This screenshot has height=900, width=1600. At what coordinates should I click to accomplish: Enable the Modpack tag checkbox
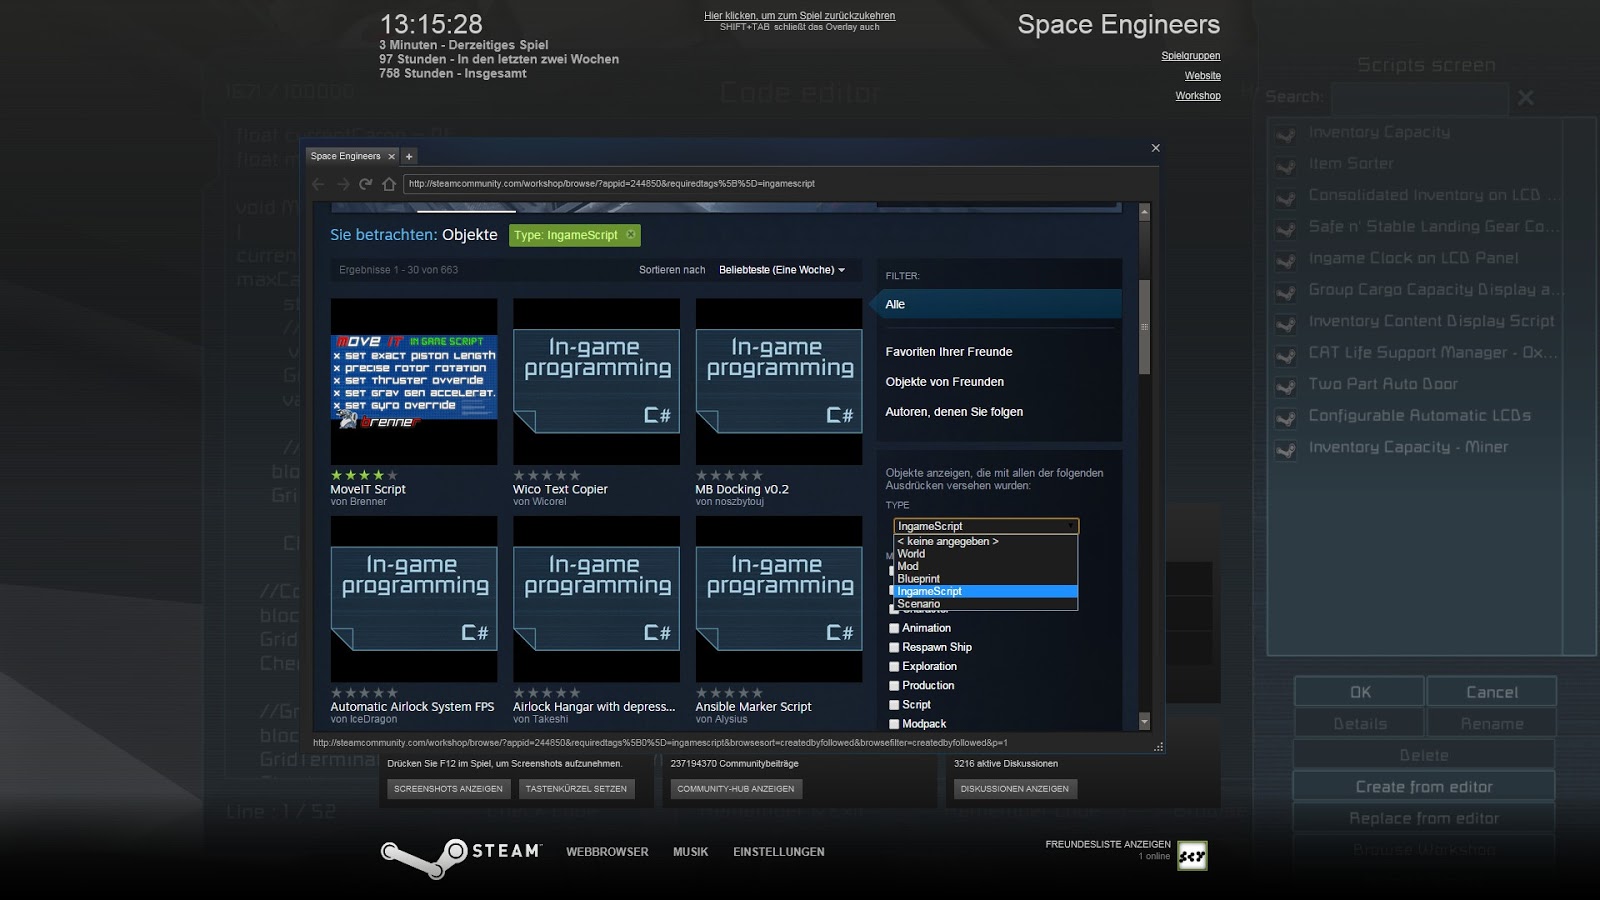pyautogui.click(x=894, y=724)
